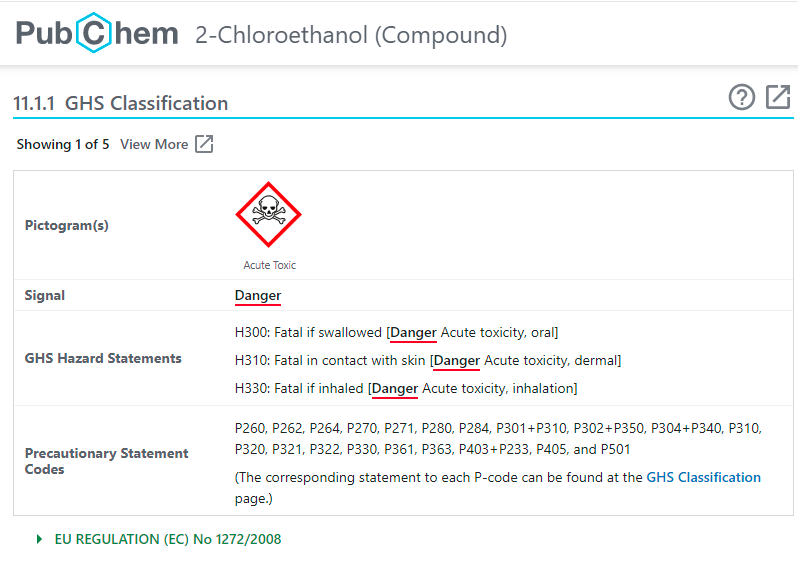Click the PubChem logo
The image size is (798, 577).
(97, 35)
